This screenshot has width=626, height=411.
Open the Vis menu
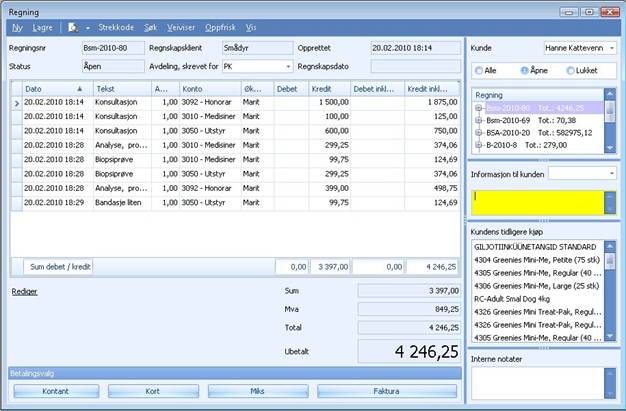(x=251, y=28)
